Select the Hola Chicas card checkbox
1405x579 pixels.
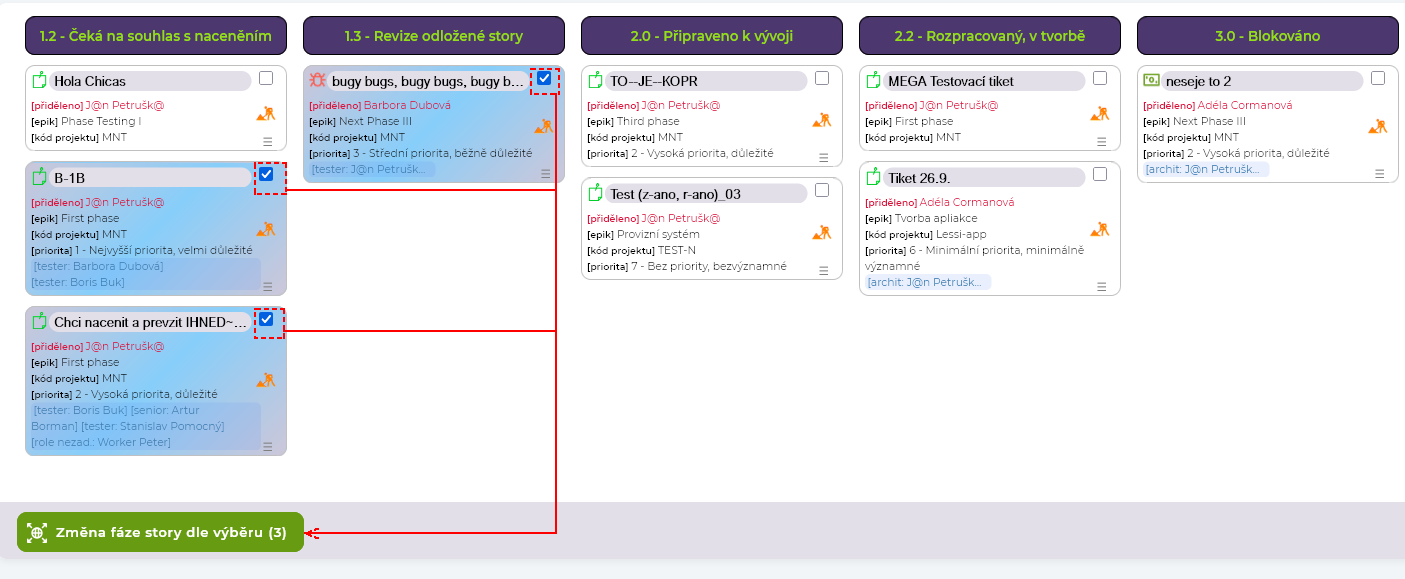[266, 78]
